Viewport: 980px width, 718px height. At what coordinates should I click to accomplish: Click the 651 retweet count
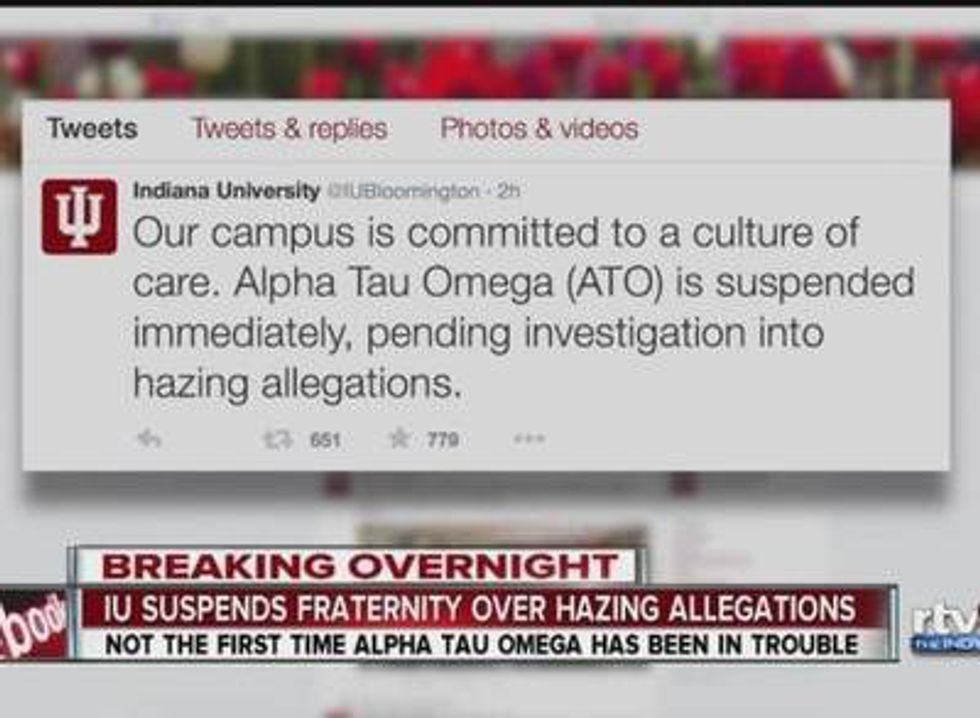pos(325,441)
